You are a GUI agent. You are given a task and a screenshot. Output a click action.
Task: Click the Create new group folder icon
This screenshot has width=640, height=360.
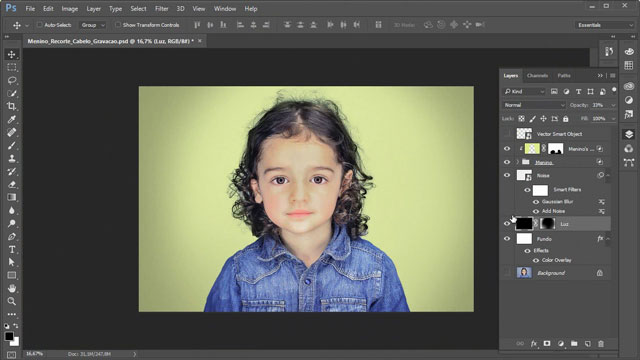[574, 344]
